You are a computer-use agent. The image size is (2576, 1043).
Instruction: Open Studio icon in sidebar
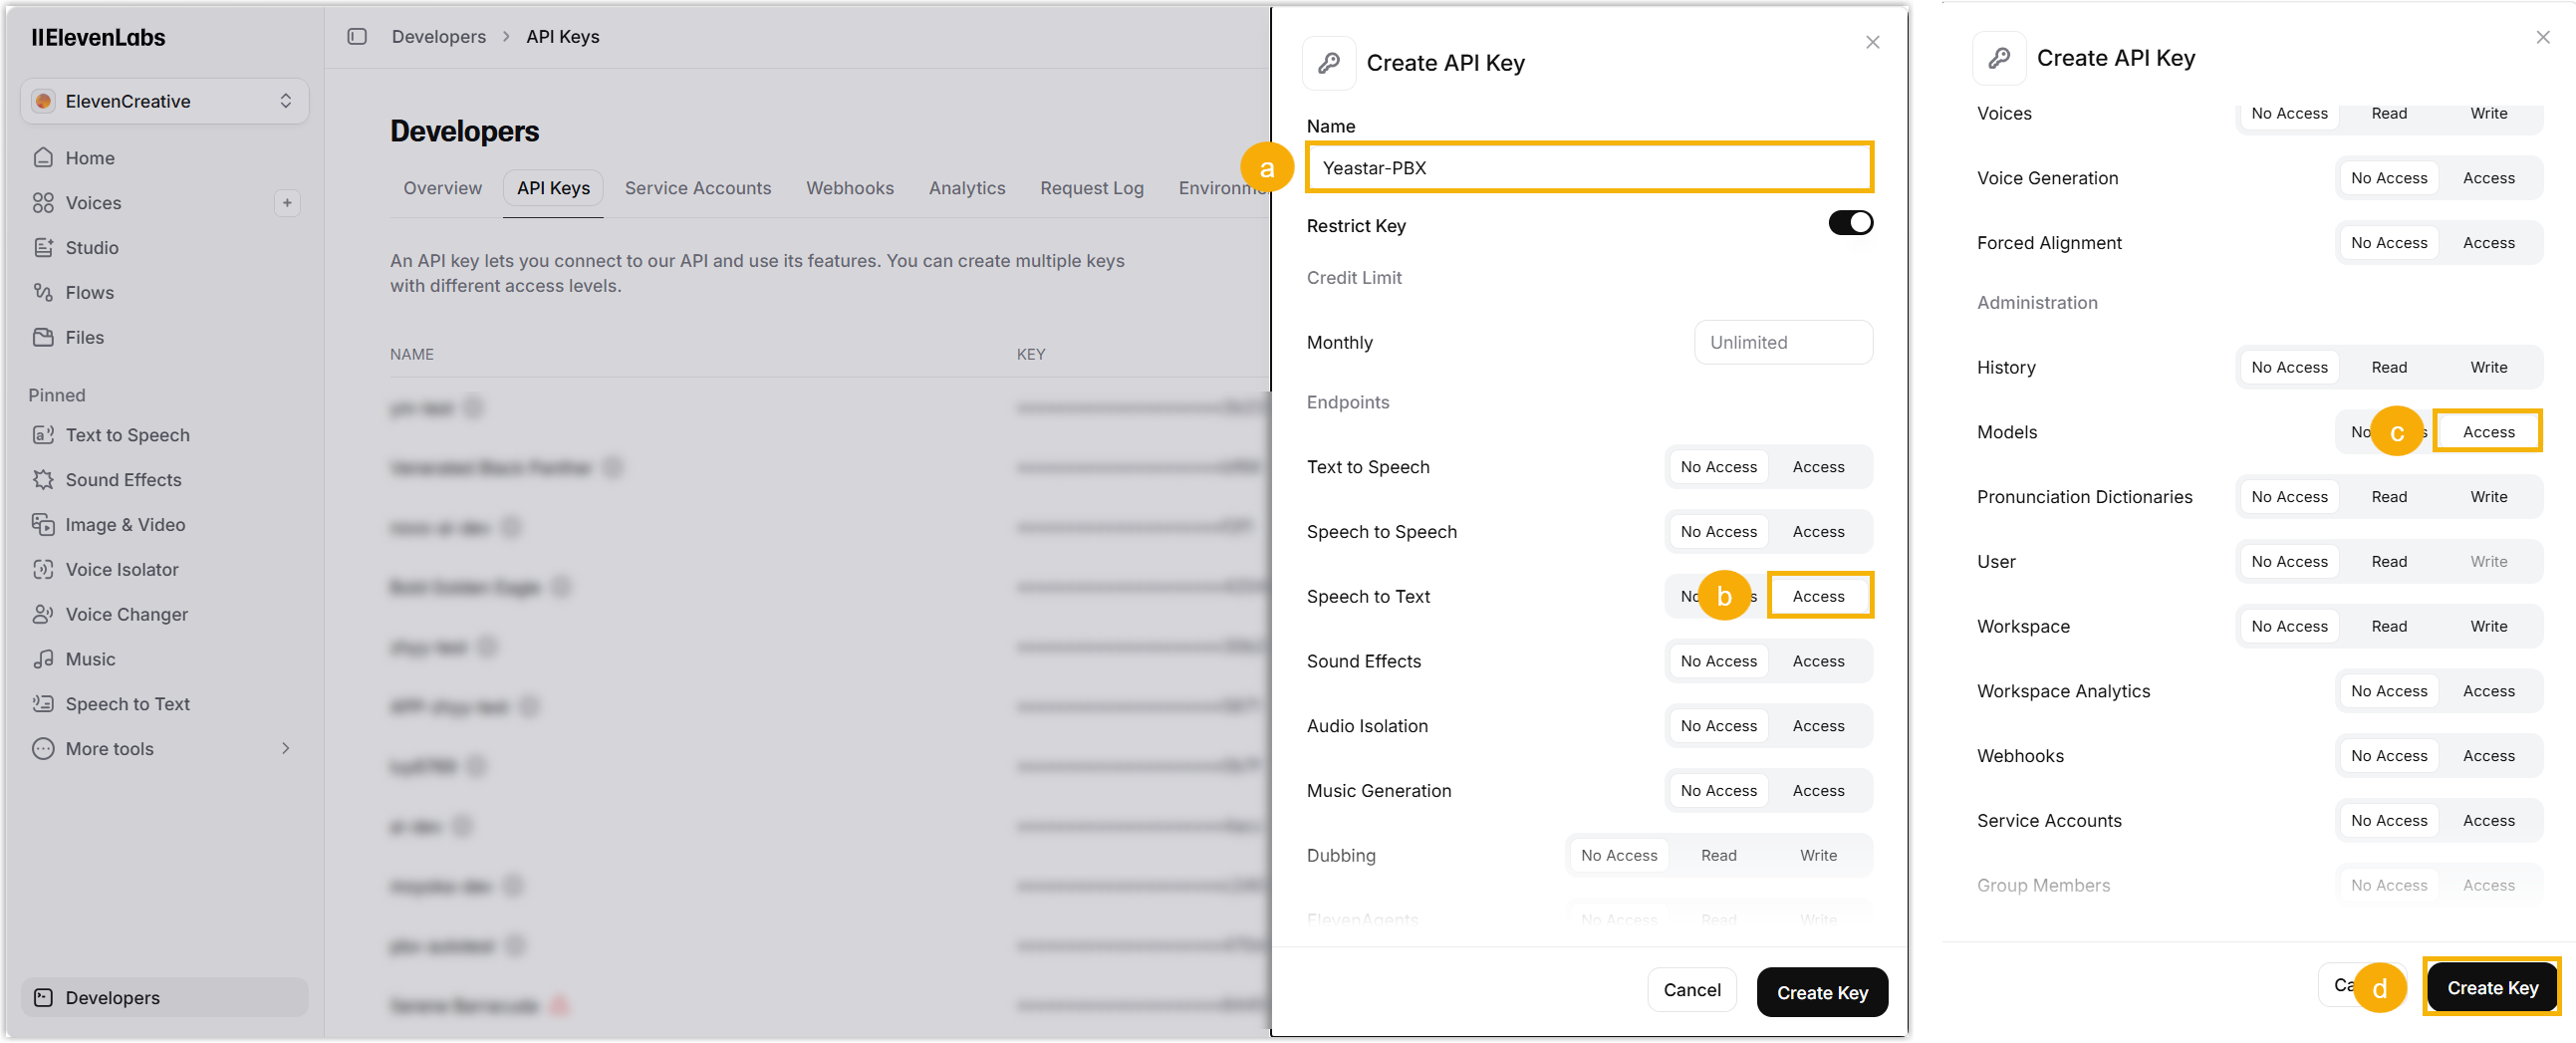43,248
